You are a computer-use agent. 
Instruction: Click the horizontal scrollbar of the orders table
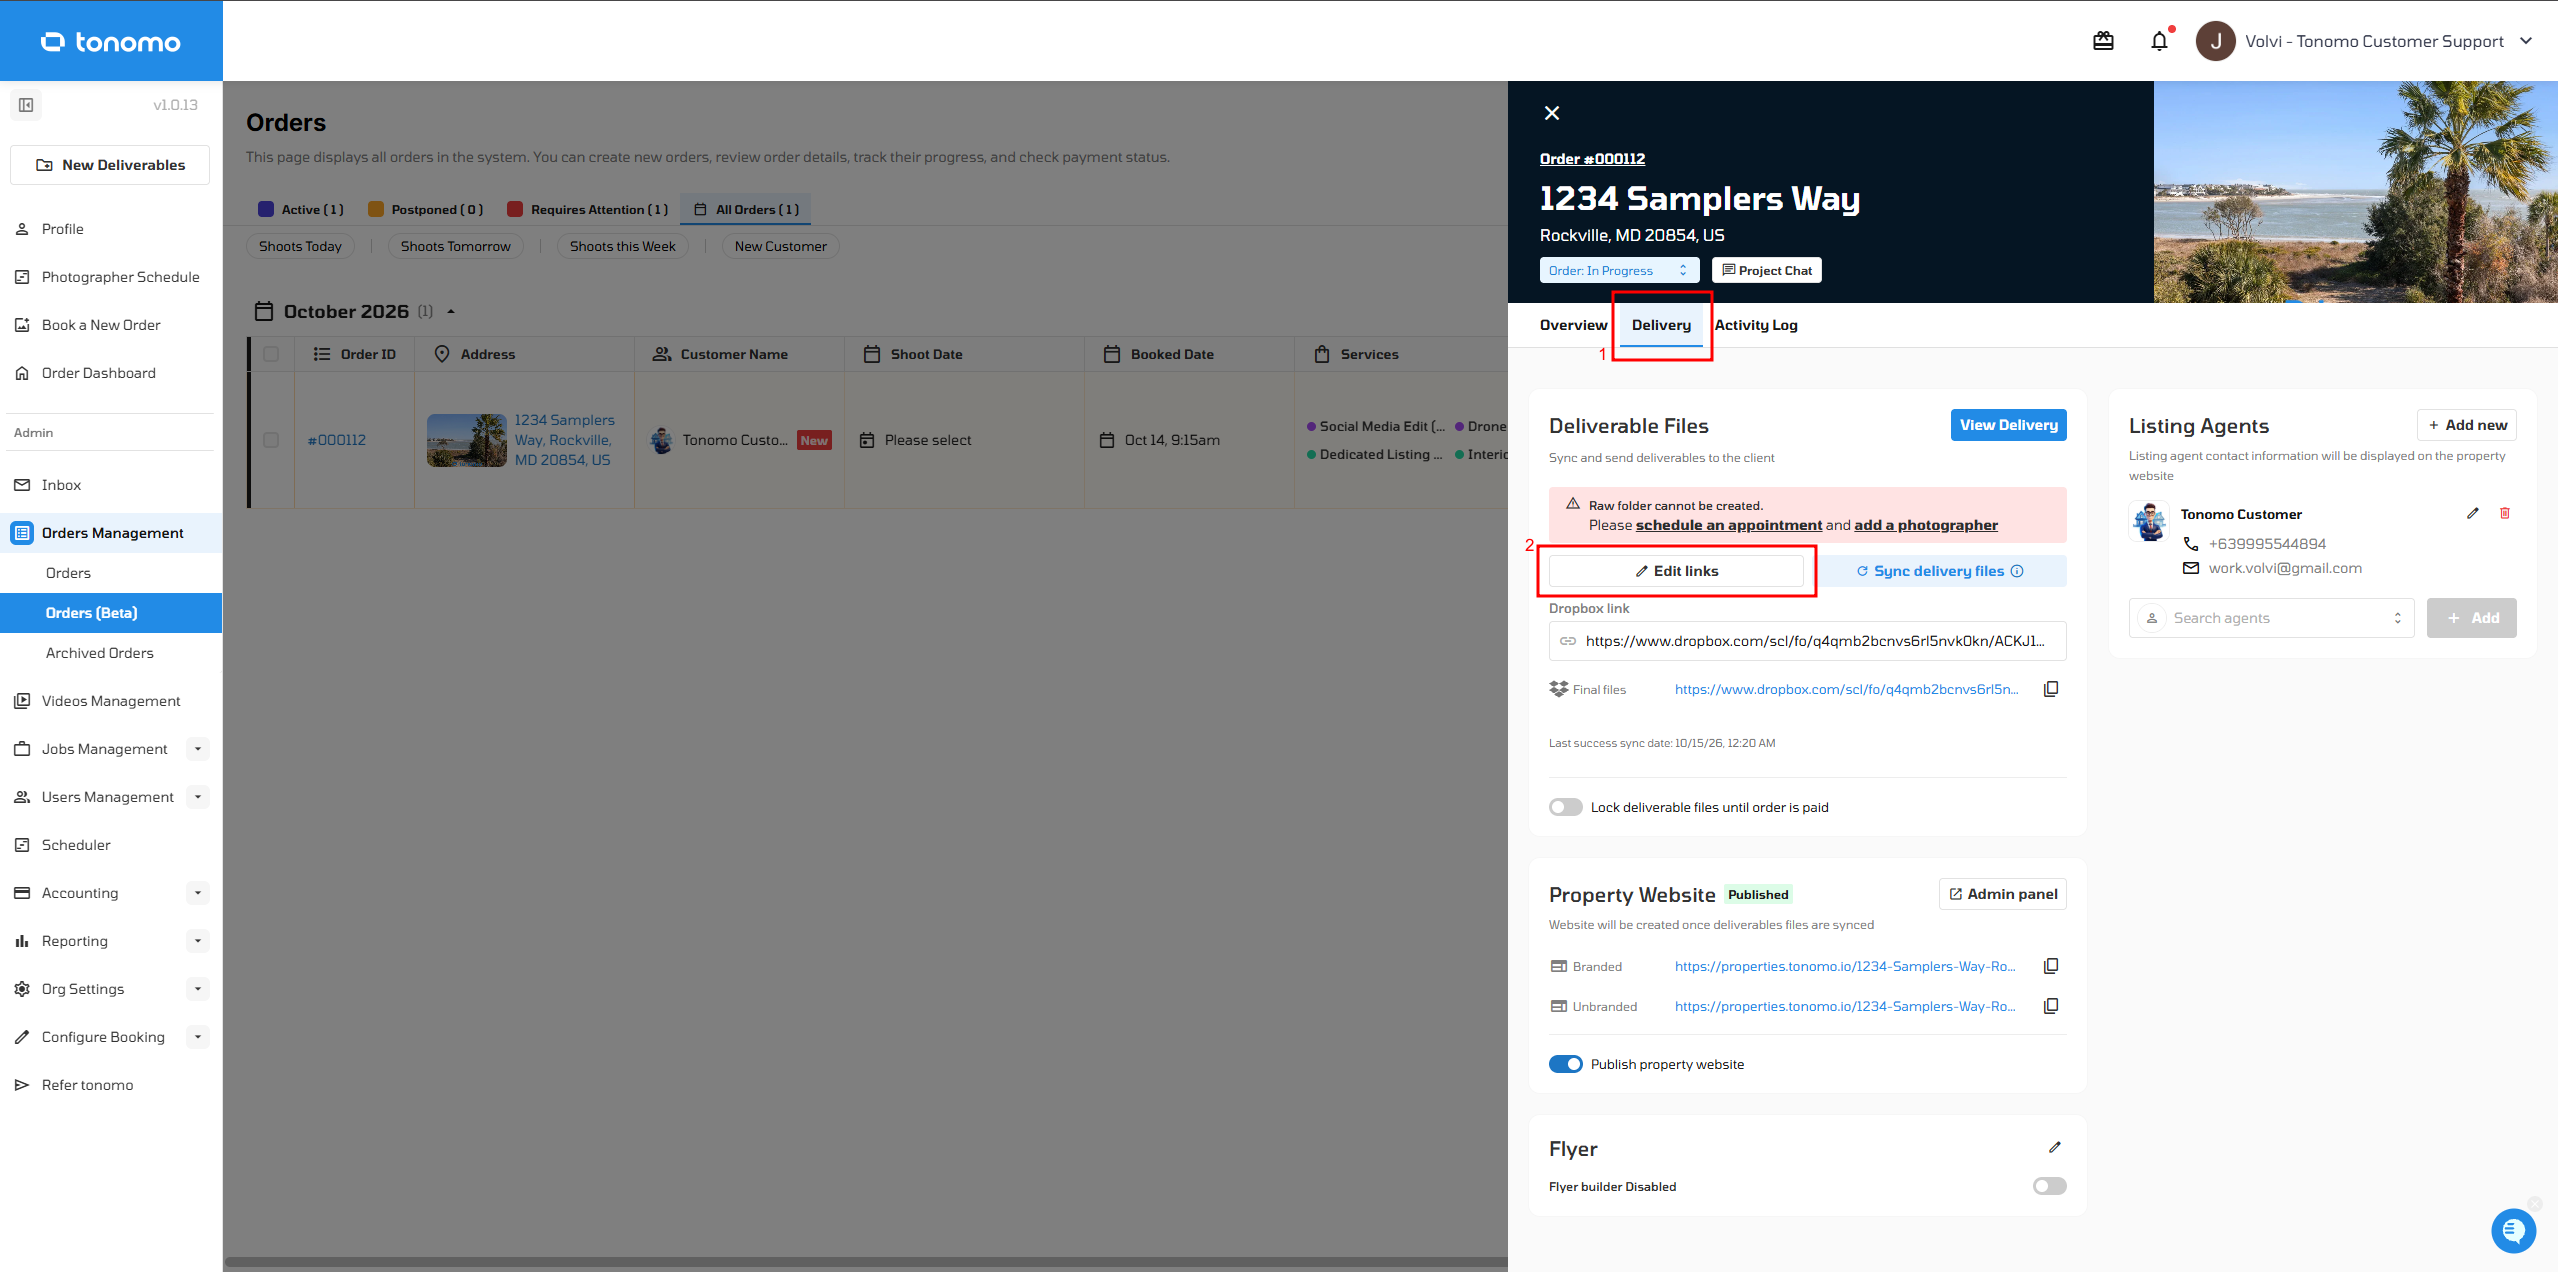865,1262
